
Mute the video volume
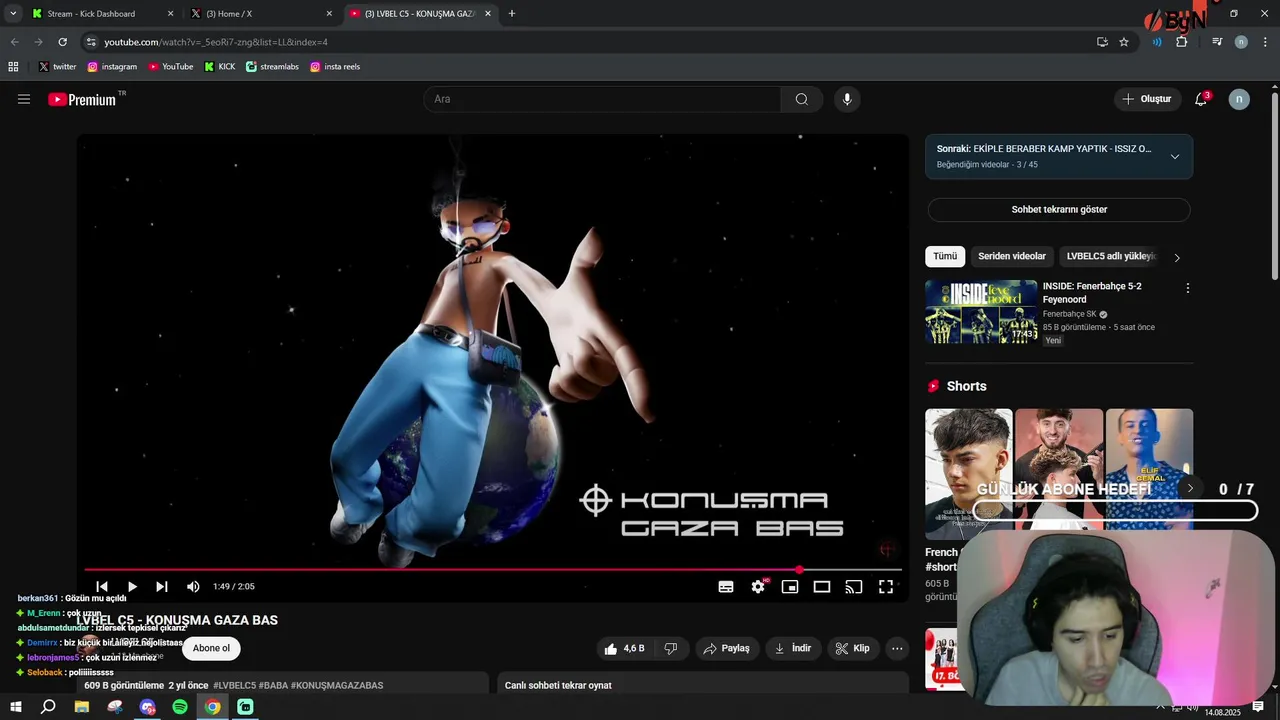click(x=193, y=587)
